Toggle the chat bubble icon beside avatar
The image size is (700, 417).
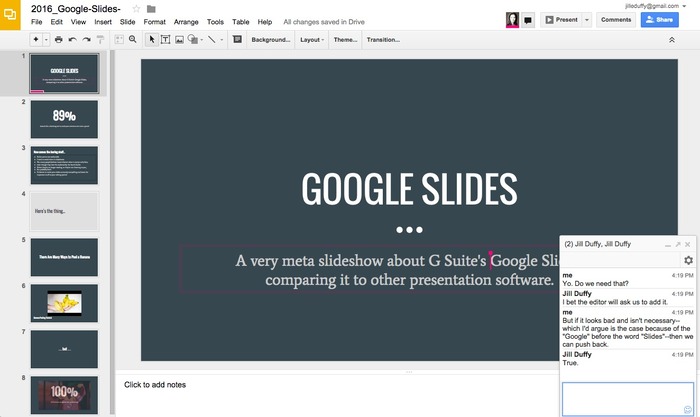point(528,19)
